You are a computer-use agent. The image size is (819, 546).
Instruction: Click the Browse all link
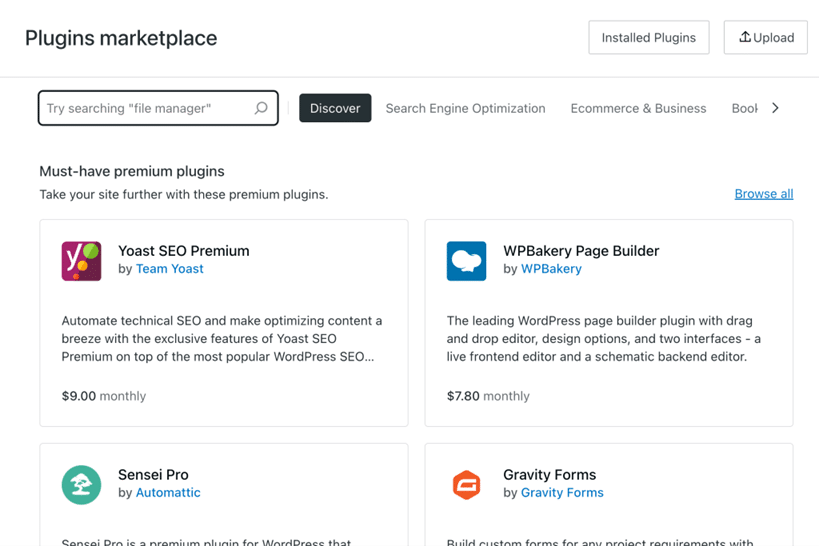(764, 194)
